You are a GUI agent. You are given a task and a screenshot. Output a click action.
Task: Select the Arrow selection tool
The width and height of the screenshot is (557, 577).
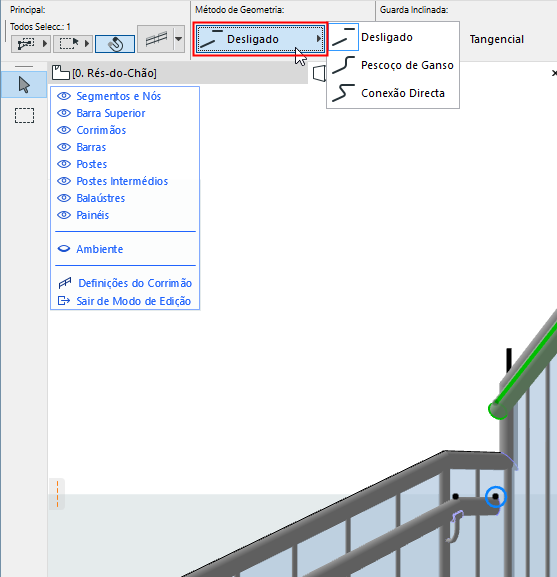click(24, 85)
